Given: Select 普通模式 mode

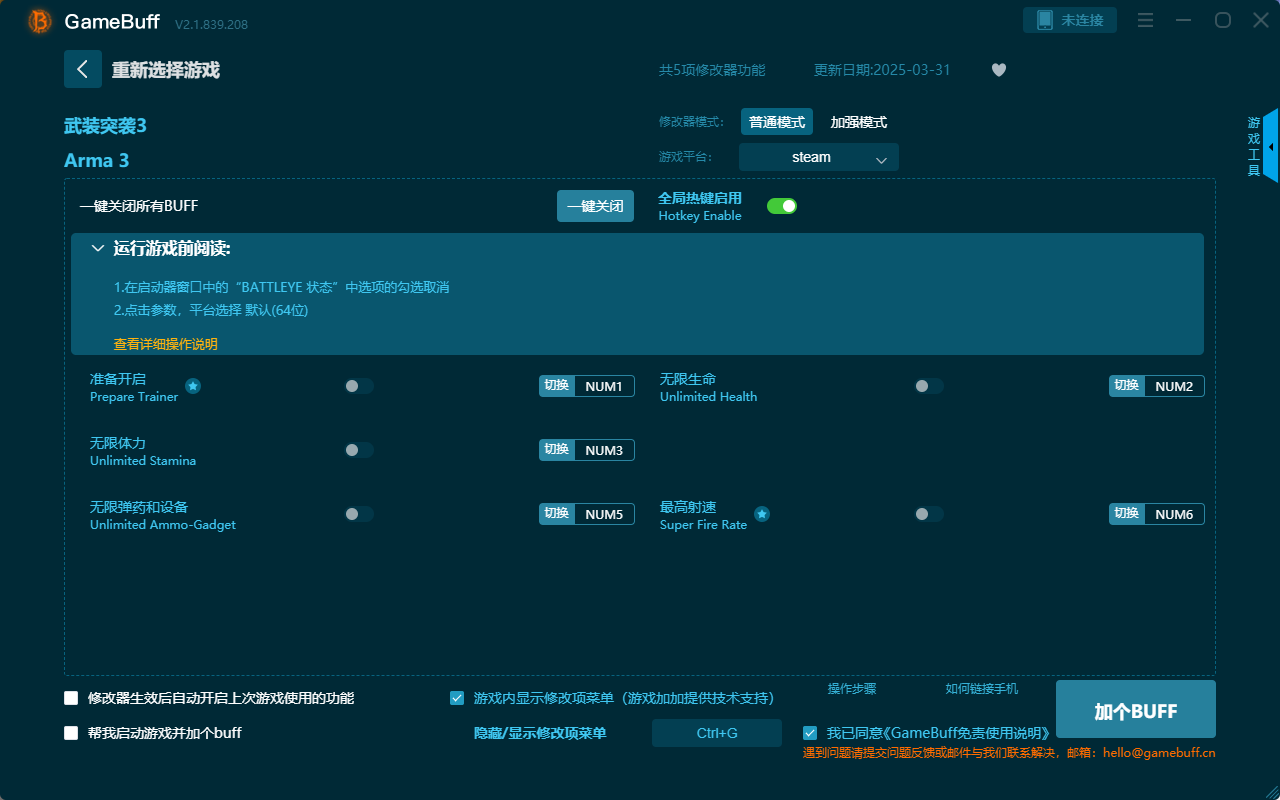Looking at the screenshot, I should [x=777, y=121].
